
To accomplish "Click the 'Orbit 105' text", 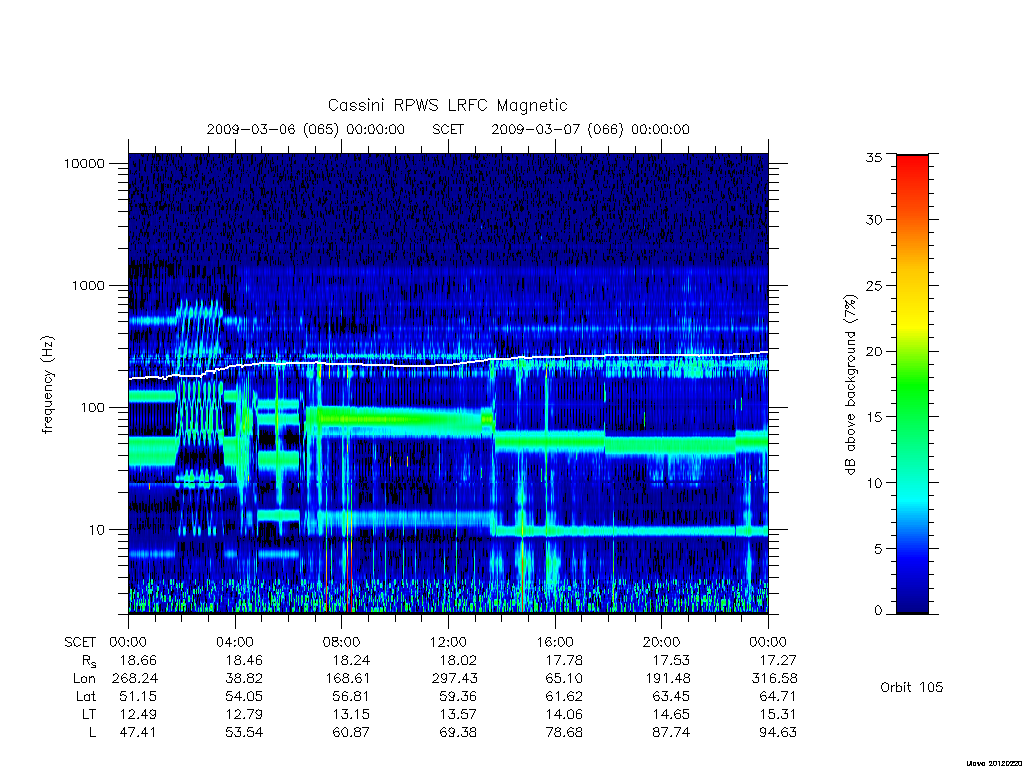I will [x=912, y=687].
